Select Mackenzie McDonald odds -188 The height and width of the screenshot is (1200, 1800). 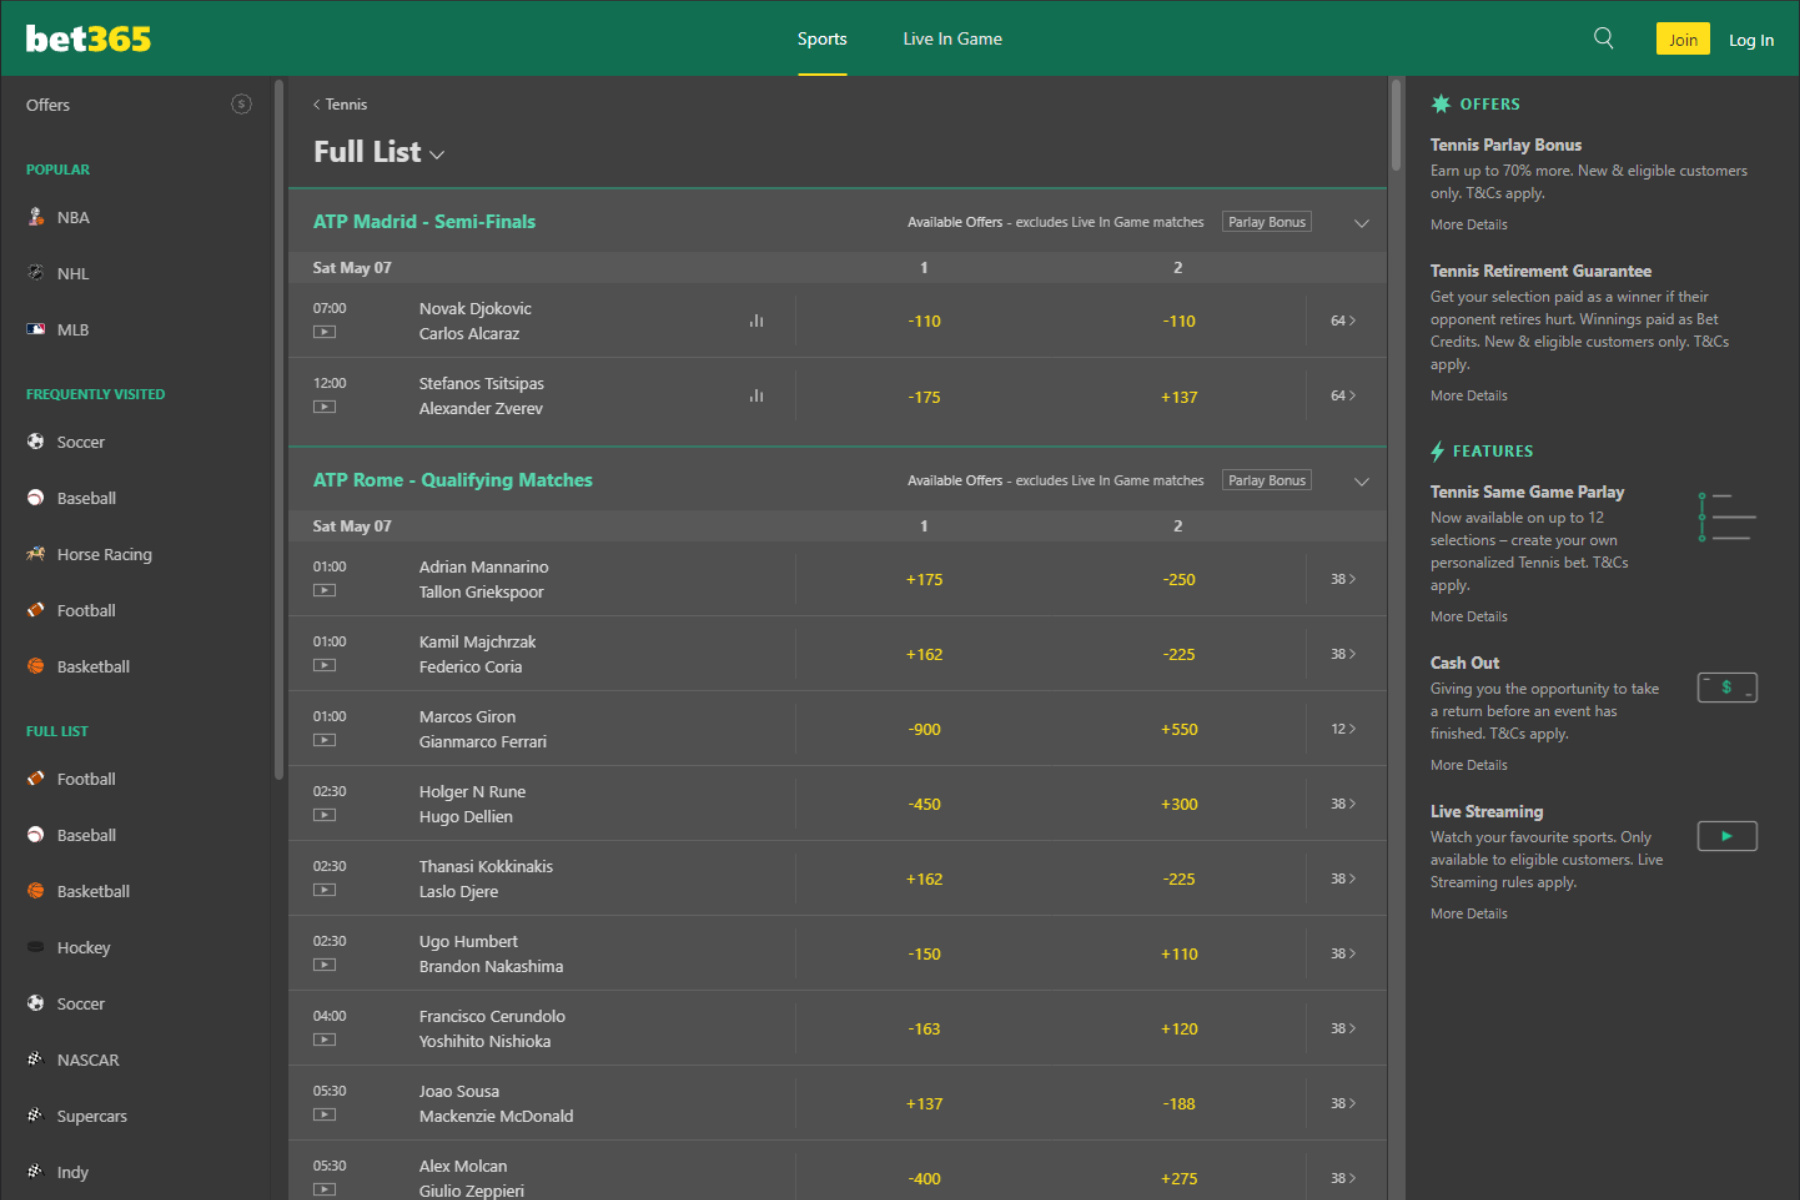pos(1179,1104)
